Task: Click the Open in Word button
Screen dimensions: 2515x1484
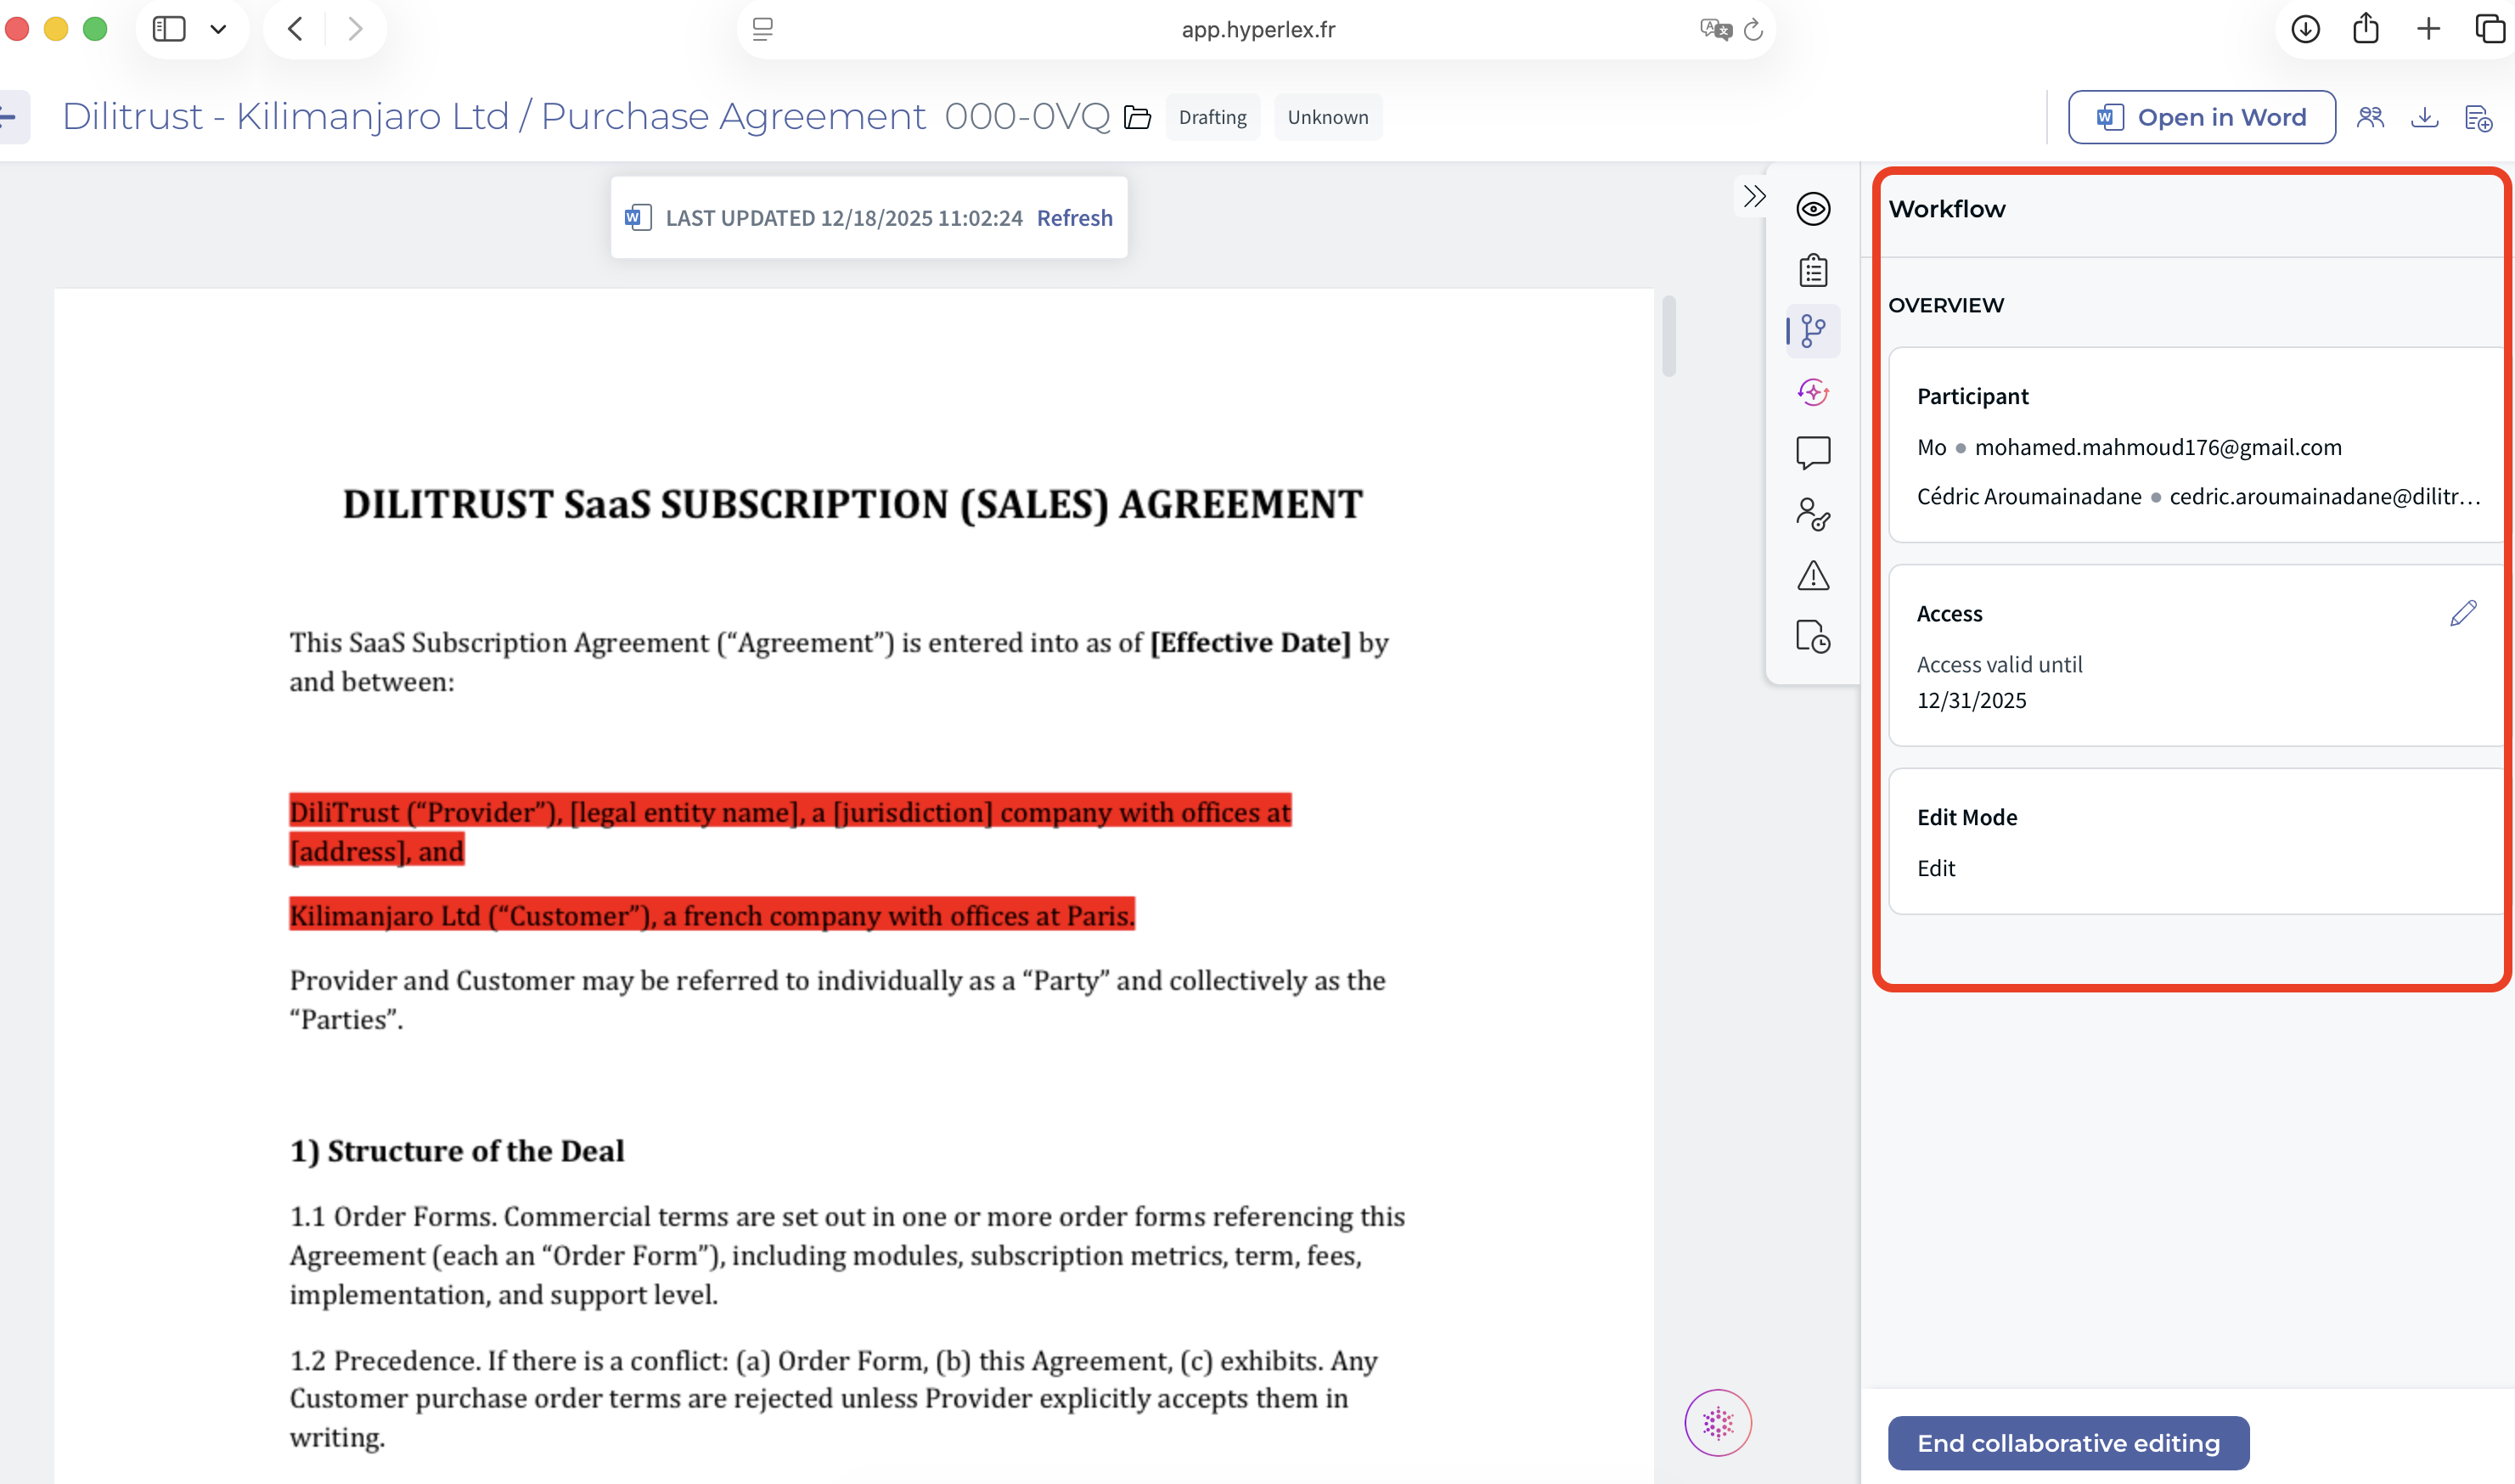Action: tap(2201, 117)
